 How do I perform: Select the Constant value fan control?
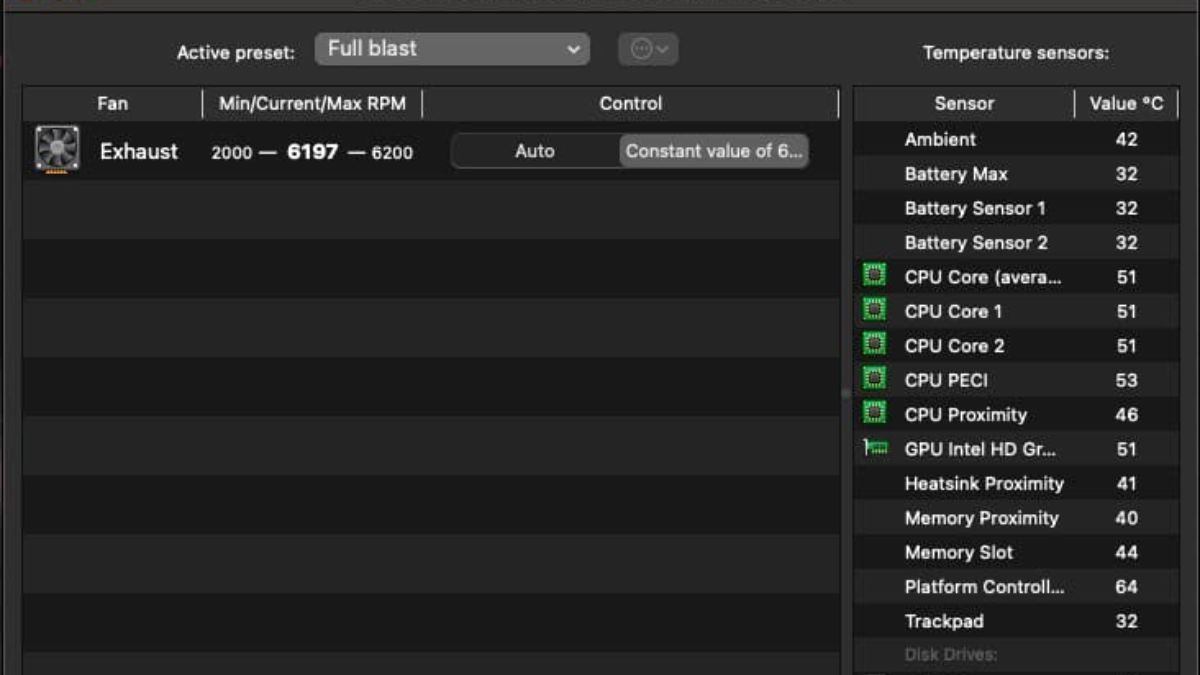pos(714,151)
